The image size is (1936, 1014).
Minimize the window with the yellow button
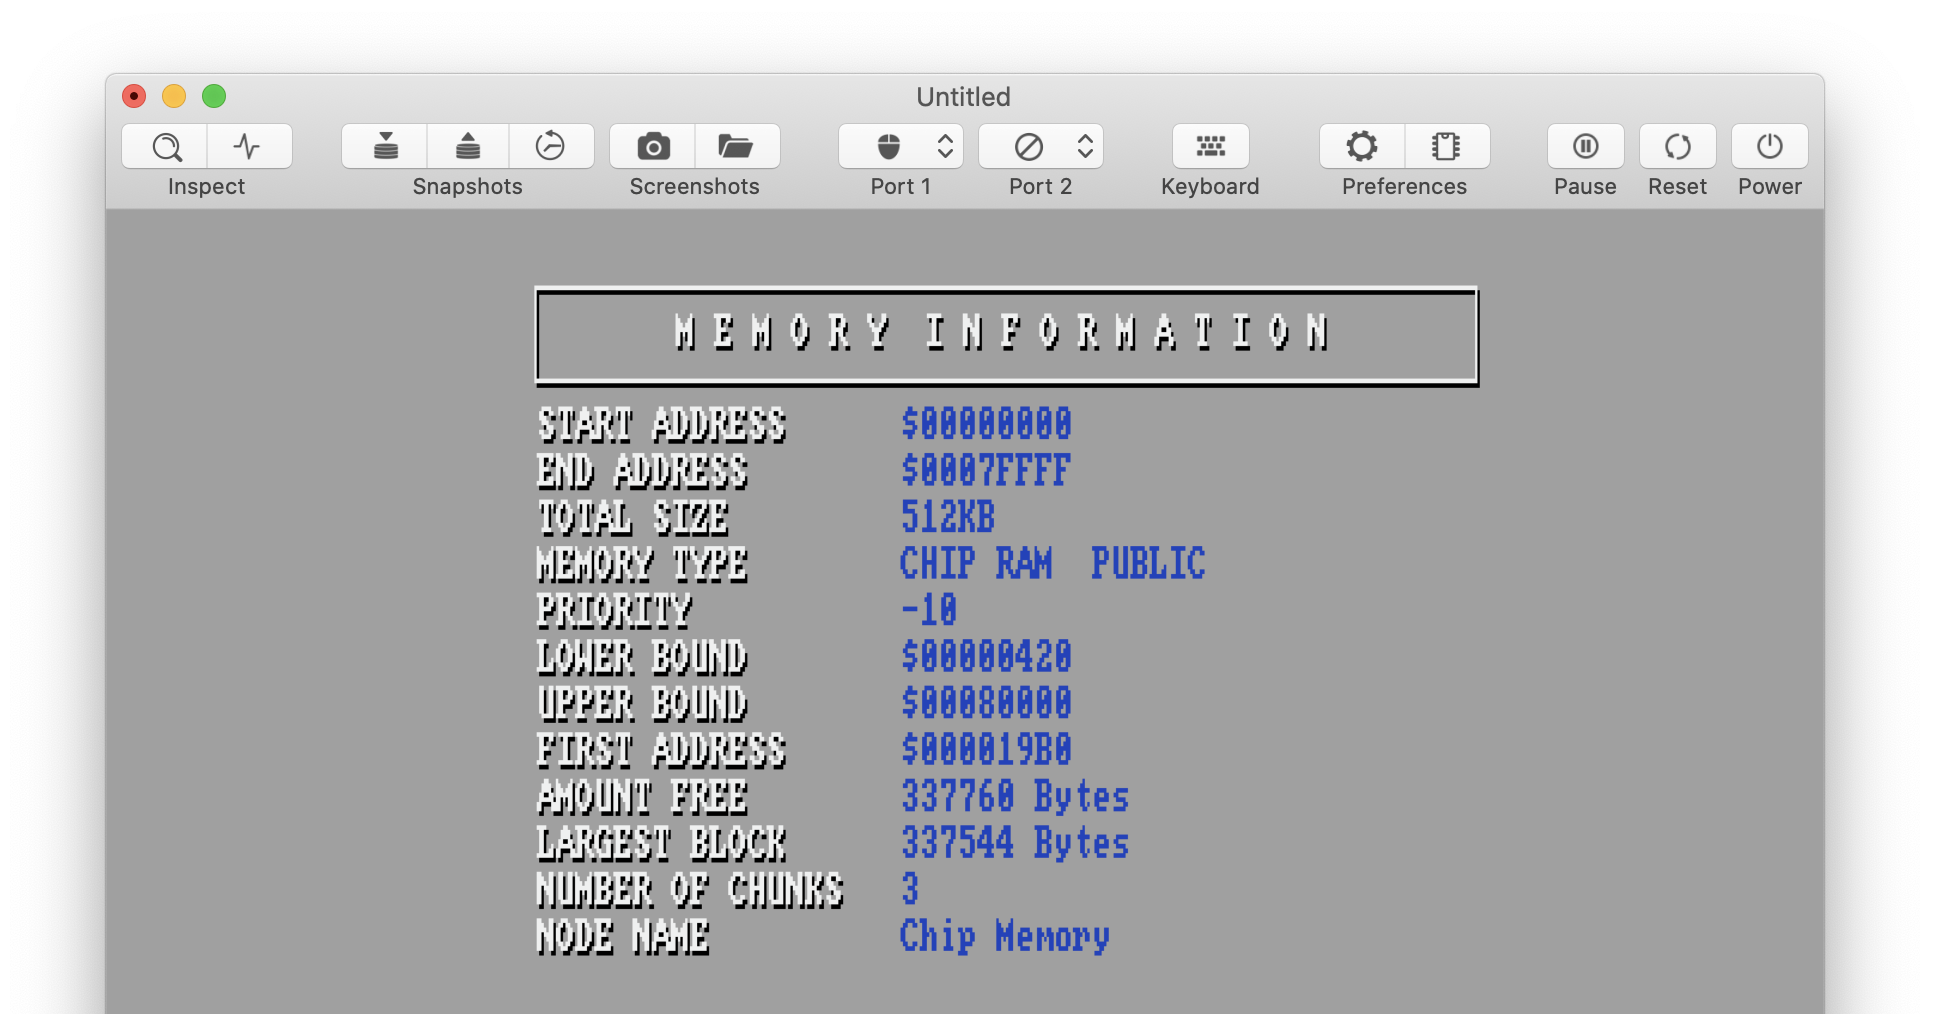click(x=174, y=96)
